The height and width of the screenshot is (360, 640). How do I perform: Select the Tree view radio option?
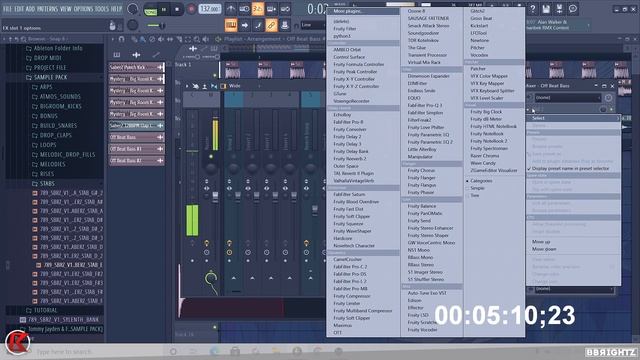473,196
